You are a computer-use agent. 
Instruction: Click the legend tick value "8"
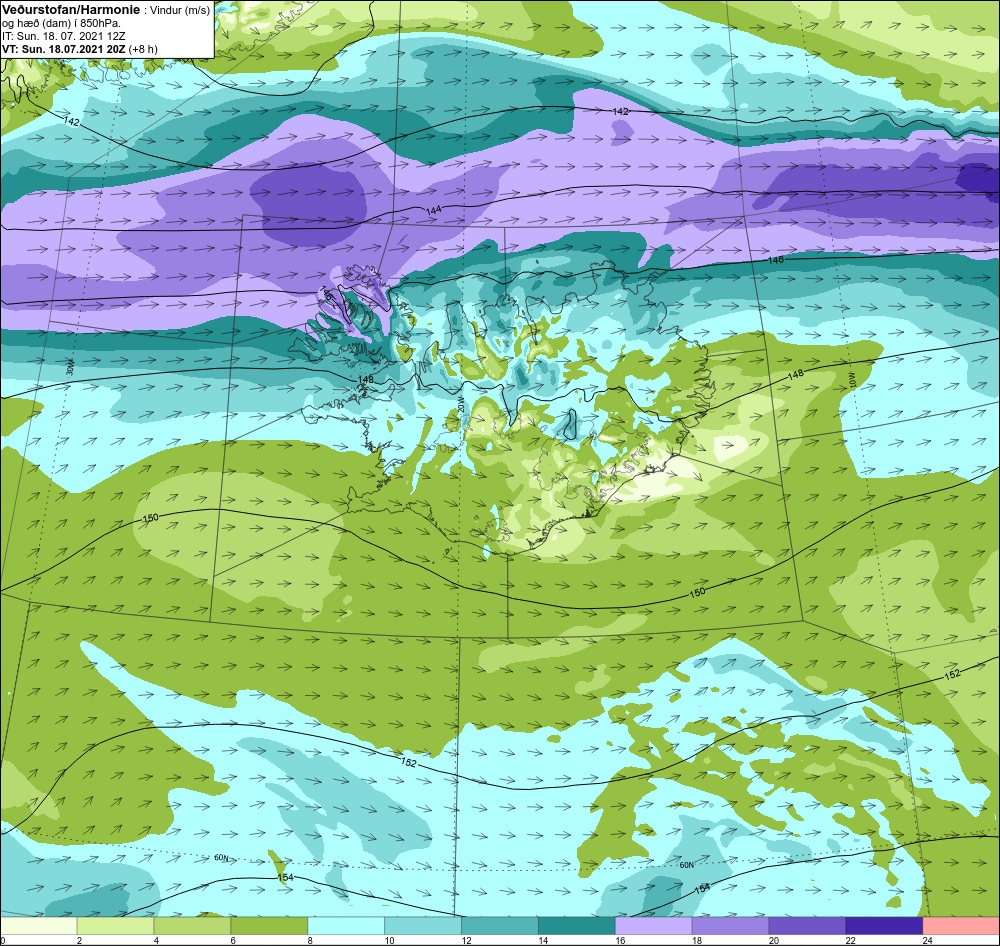(x=310, y=940)
